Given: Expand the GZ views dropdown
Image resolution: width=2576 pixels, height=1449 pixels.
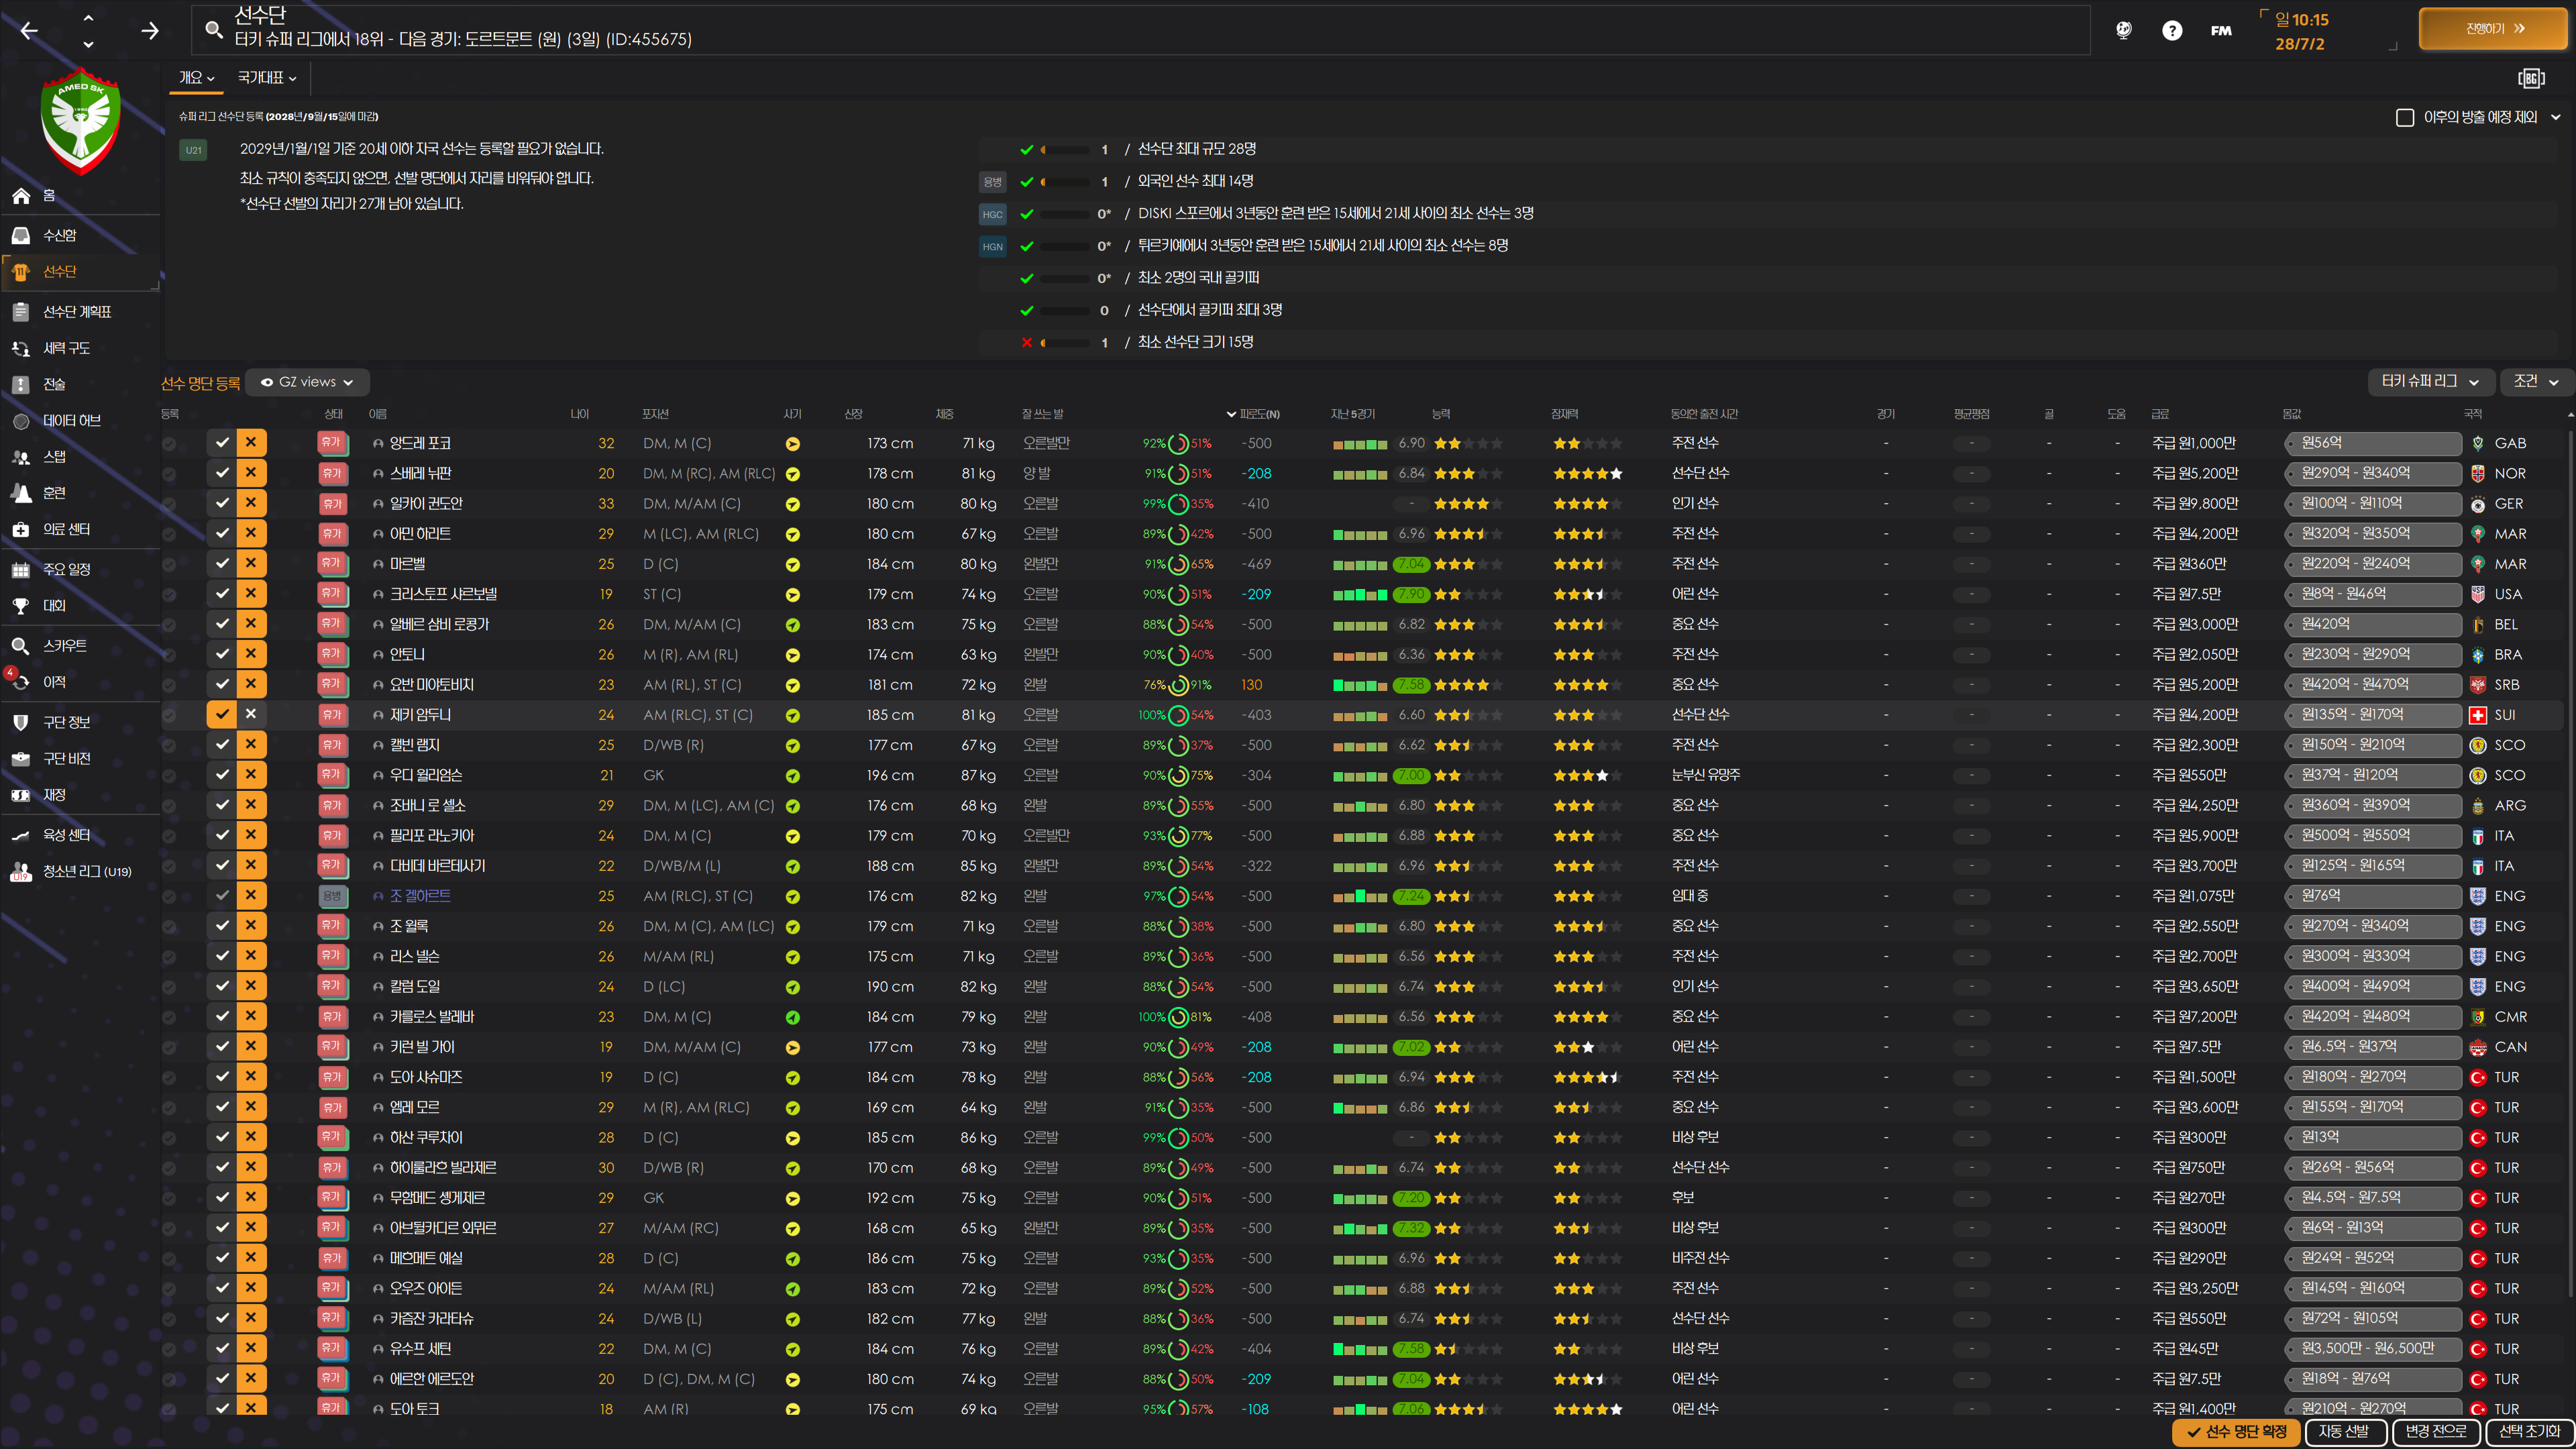Looking at the screenshot, I should tap(308, 382).
